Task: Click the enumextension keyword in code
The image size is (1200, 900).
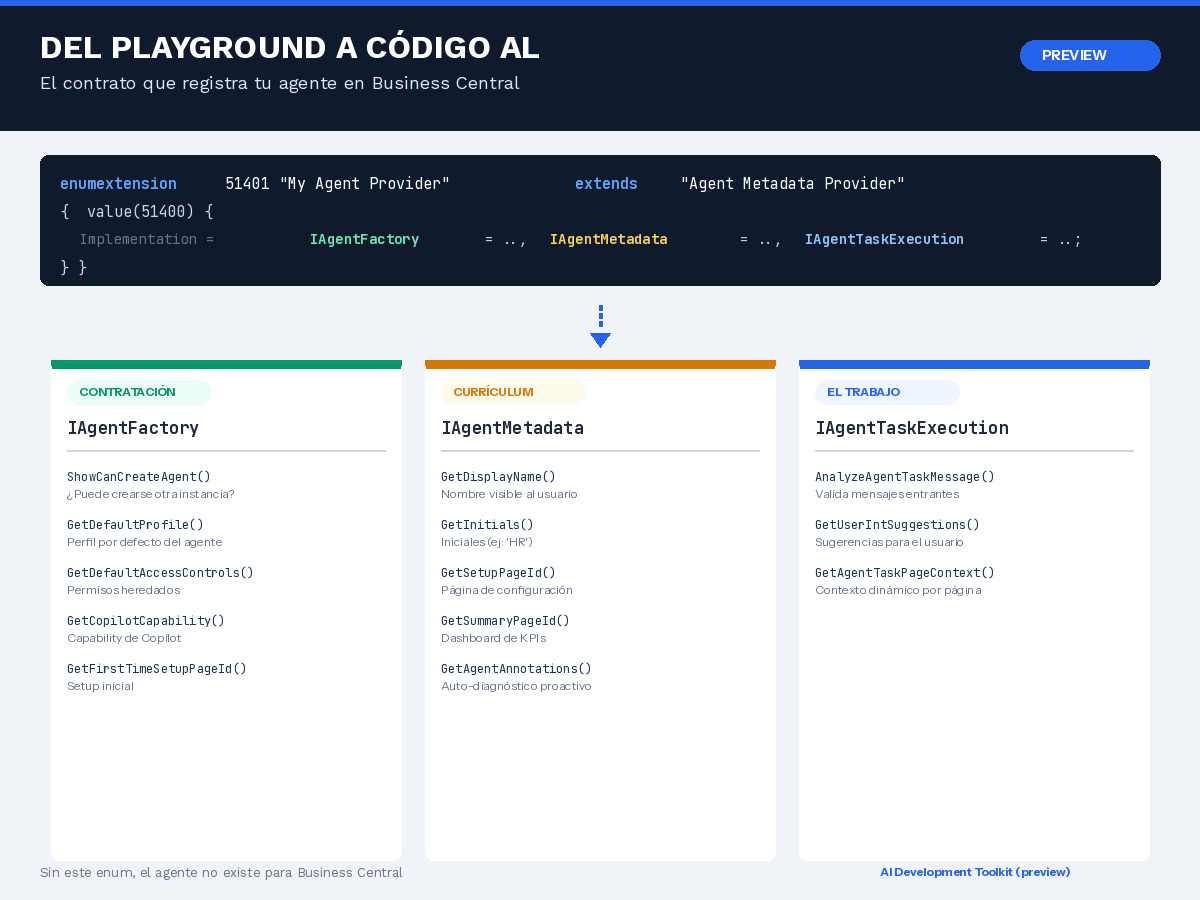Action: point(118,184)
